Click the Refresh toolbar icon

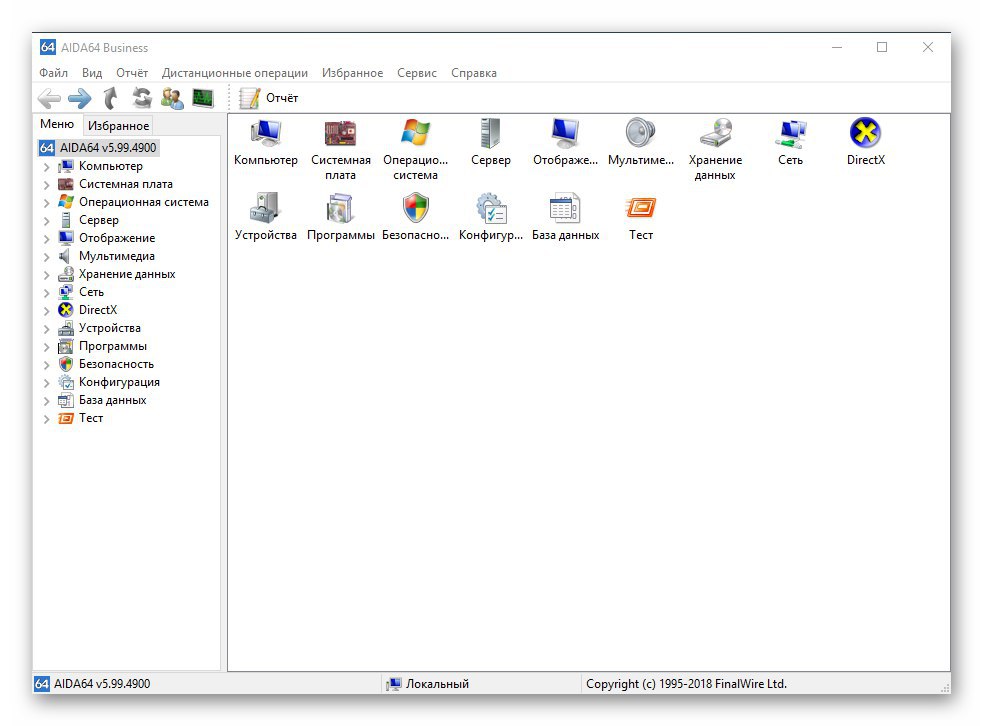(142, 98)
